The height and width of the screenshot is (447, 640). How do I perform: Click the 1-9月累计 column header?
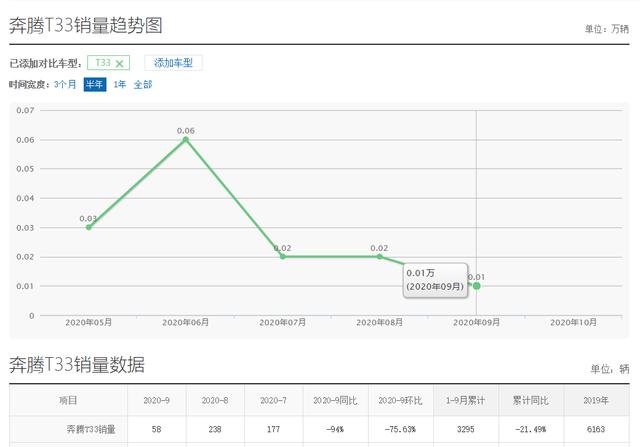point(465,400)
